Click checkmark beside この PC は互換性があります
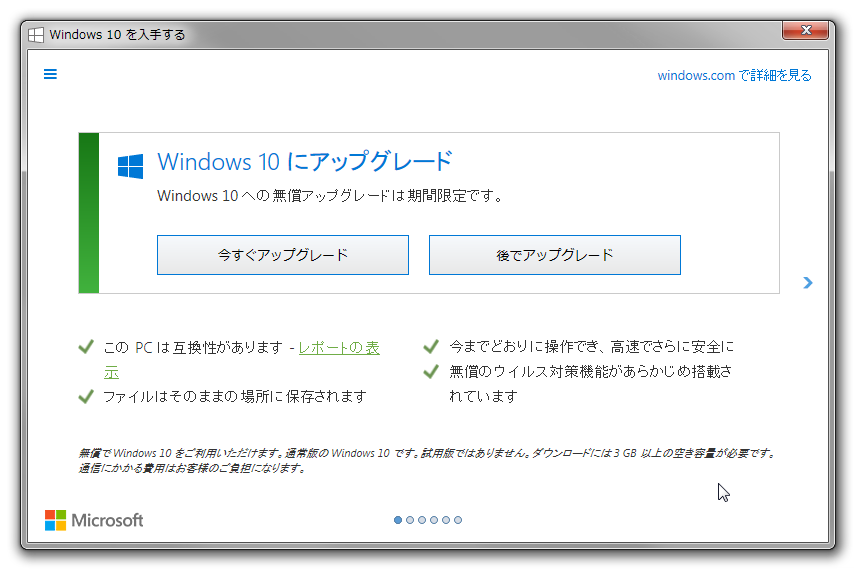The width and height of the screenshot is (856, 570). click(86, 347)
